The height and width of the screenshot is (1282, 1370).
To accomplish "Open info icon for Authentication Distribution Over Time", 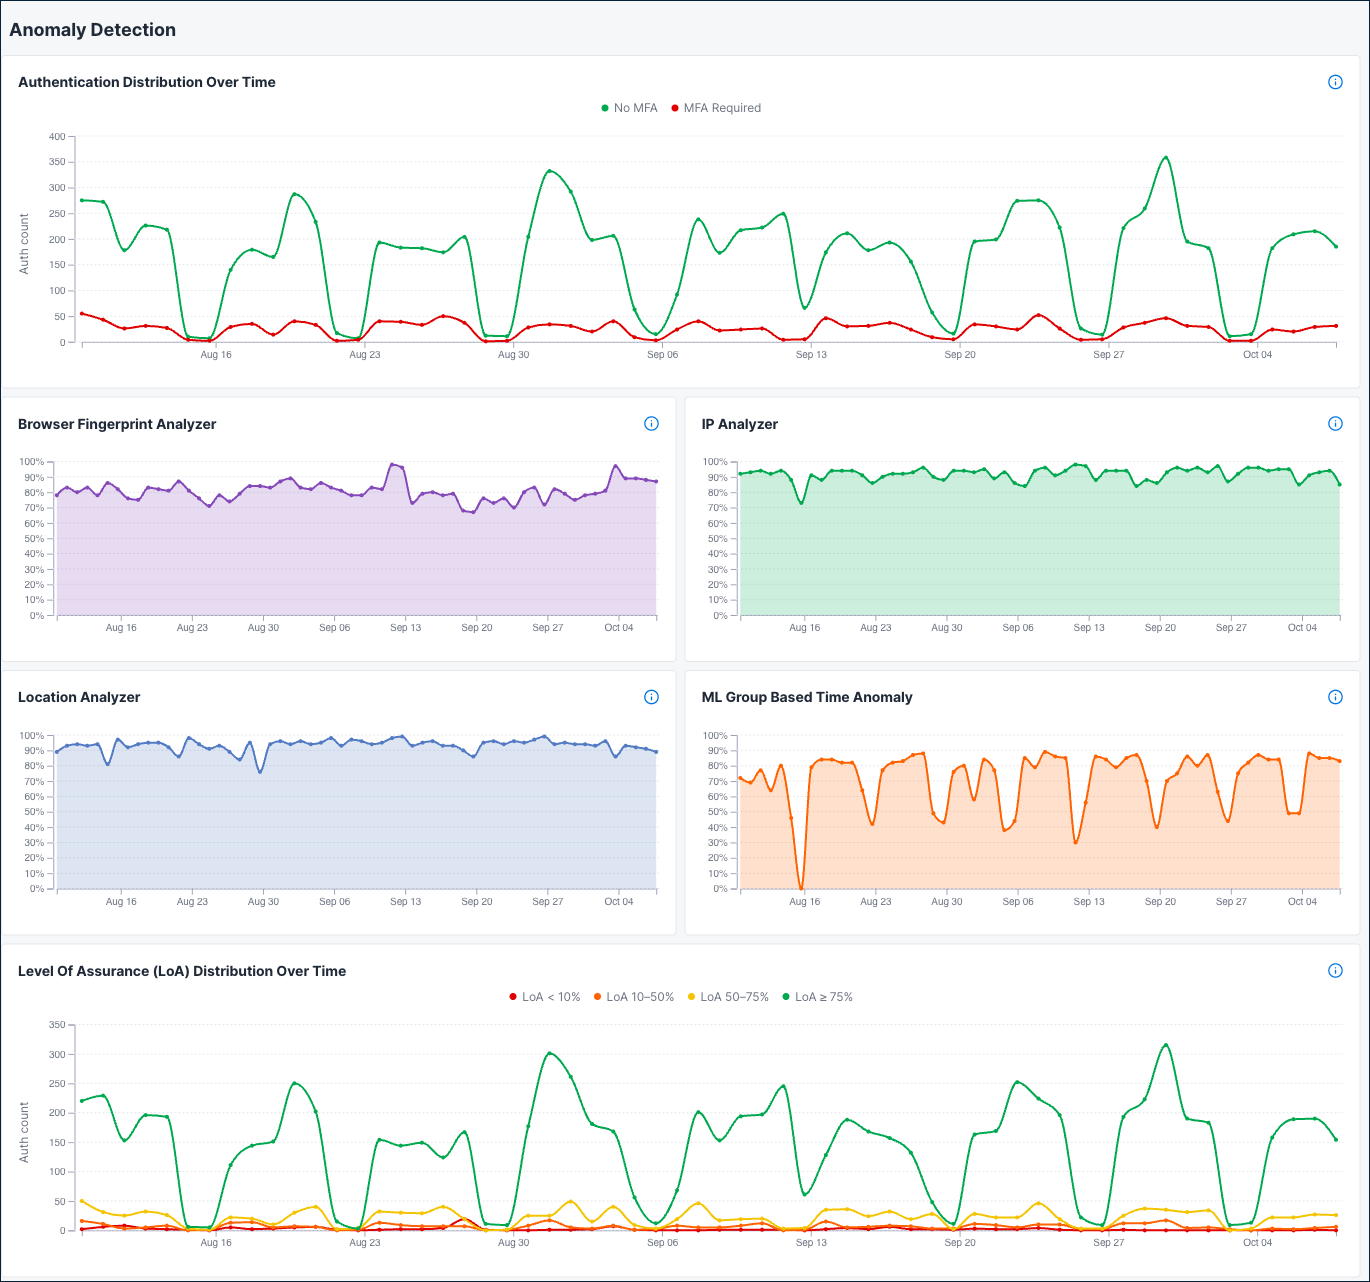I will 1335,82.
